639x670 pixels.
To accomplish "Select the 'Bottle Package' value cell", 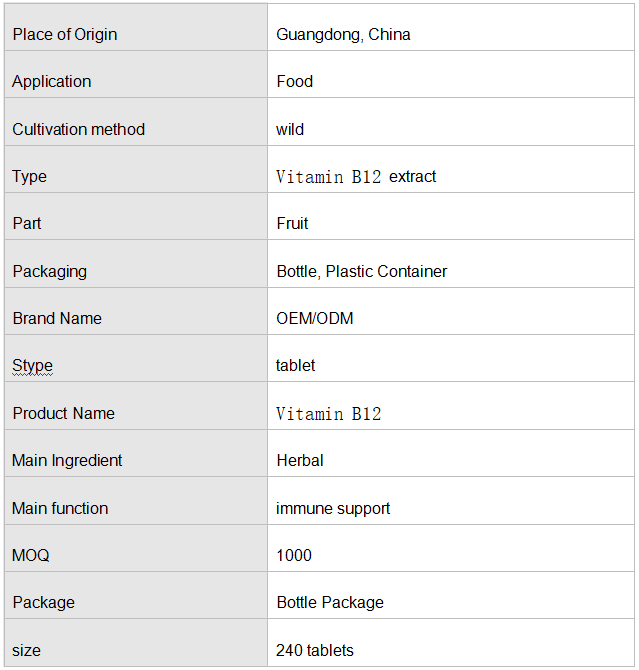I will pyautogui.click(x=451, y=595).
